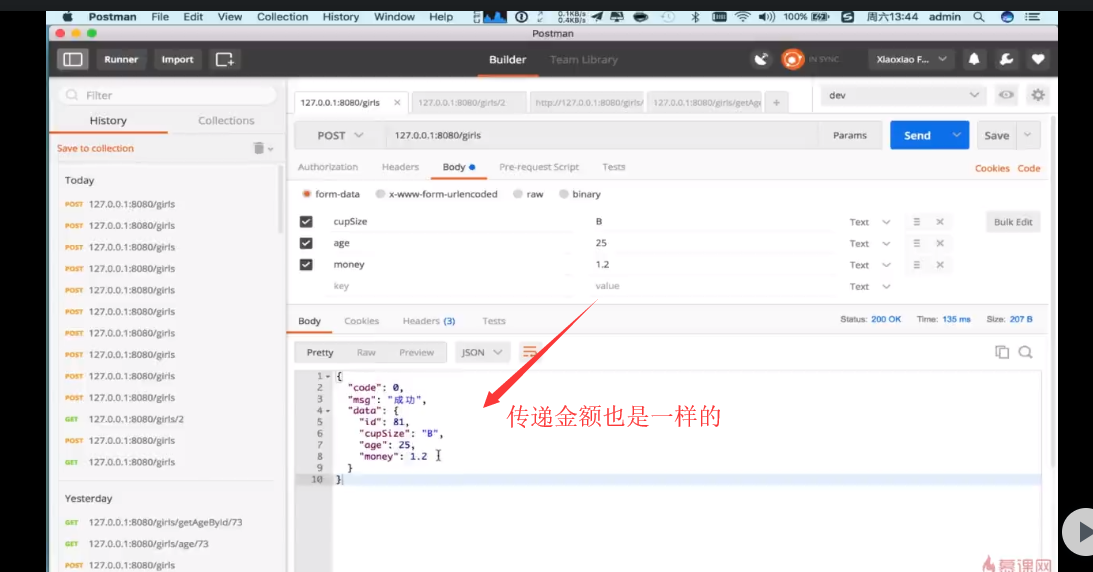This screenshot has height=572, width=1093.
Task: Open the response Cookies tab
Action: point(361,320)
